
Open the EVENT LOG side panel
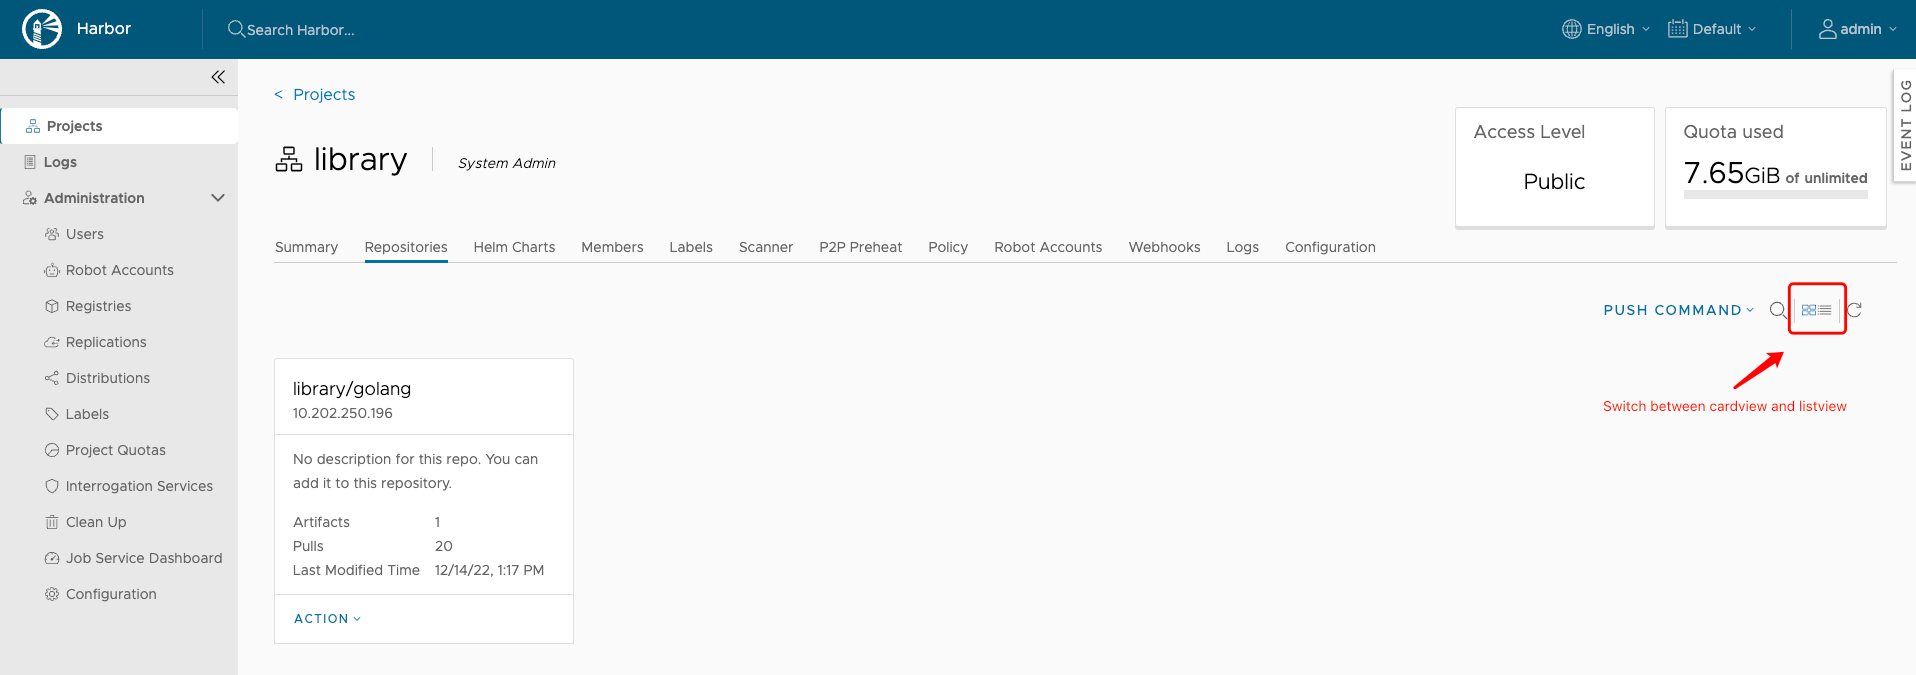pos(1905,125)
